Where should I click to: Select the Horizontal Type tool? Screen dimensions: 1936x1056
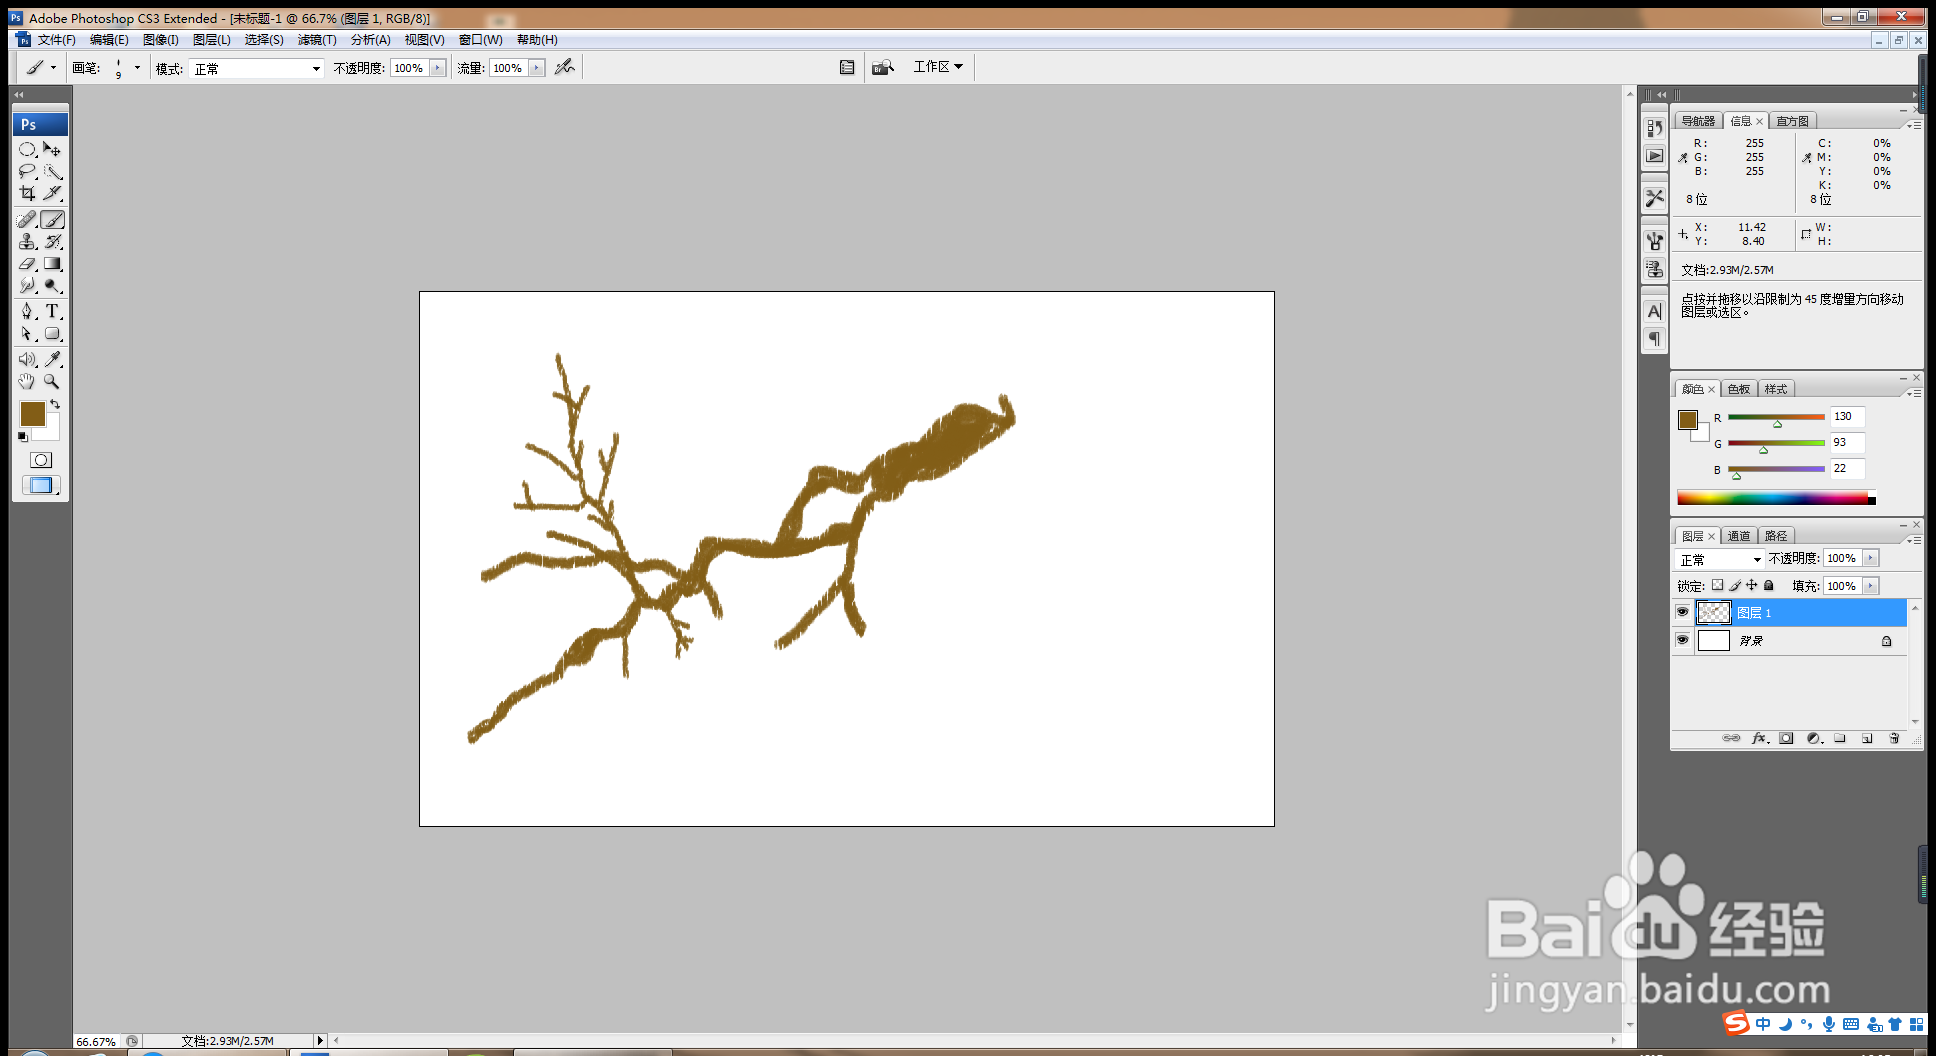[x=53, y=312]
